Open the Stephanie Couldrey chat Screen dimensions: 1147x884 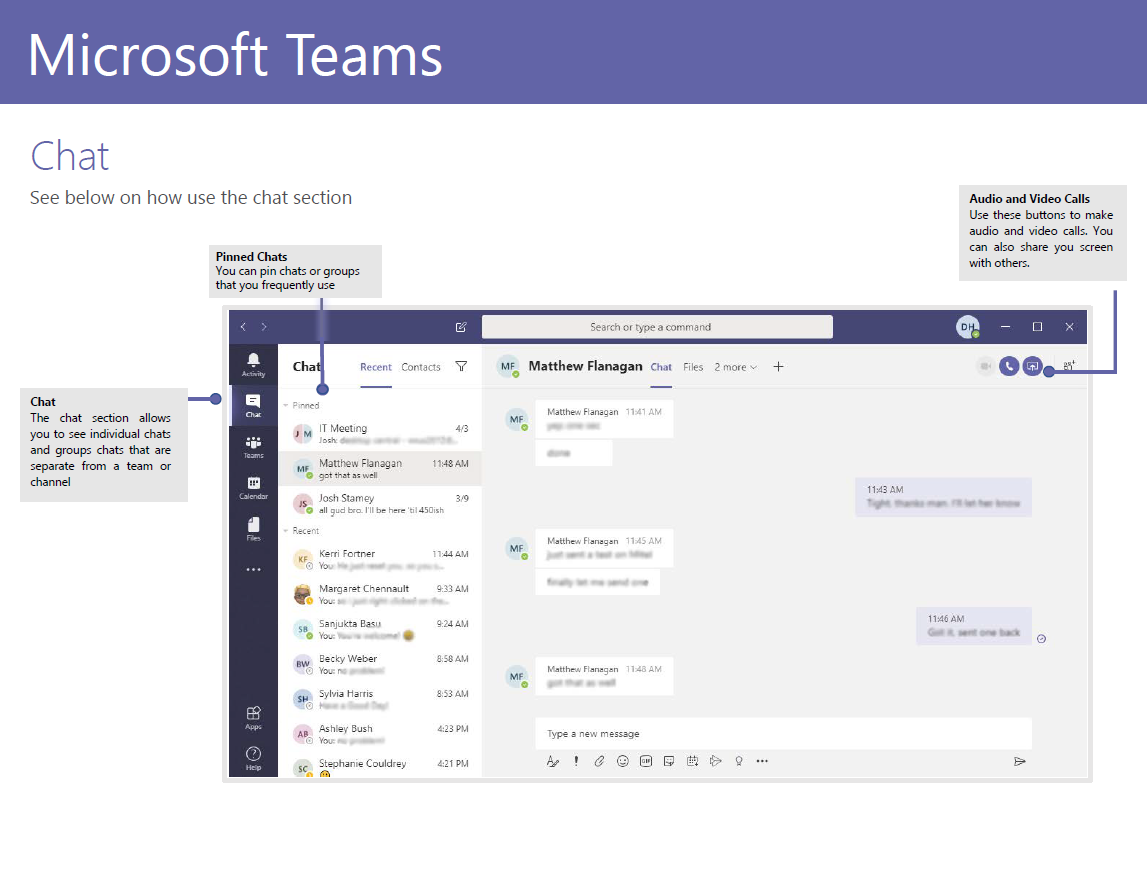coord(380,766)
